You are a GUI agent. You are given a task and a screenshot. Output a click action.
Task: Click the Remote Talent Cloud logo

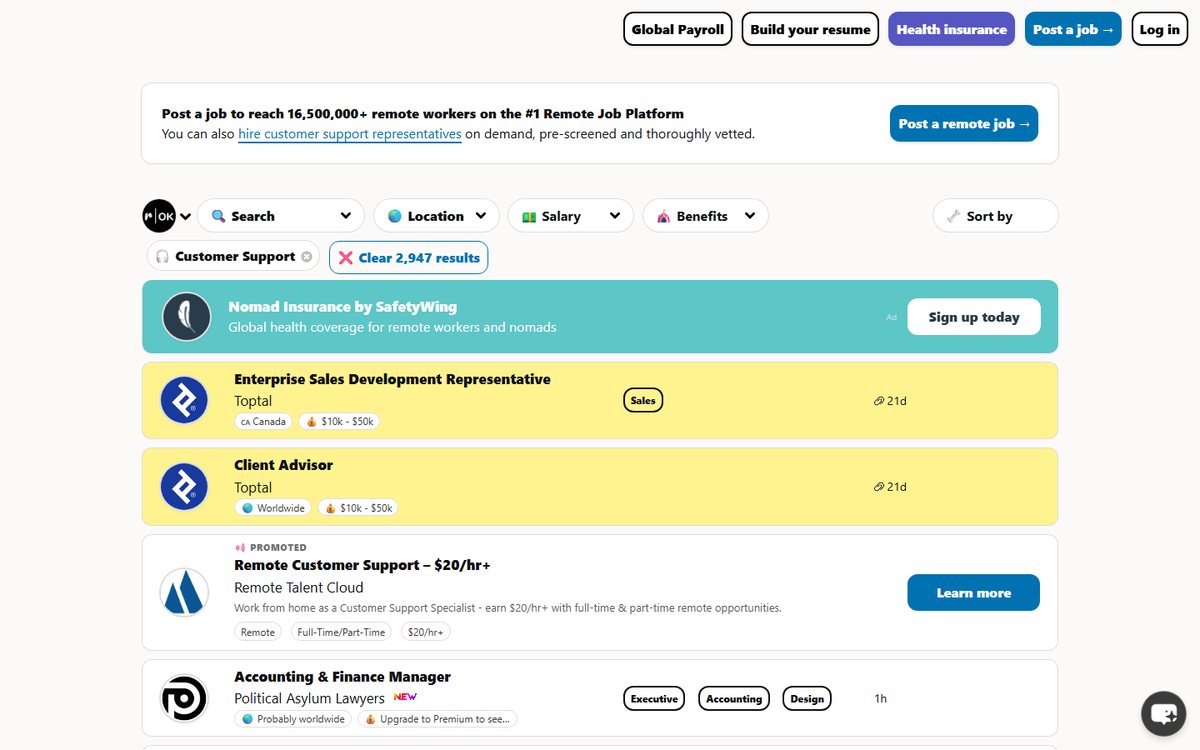tap(184, 592)
